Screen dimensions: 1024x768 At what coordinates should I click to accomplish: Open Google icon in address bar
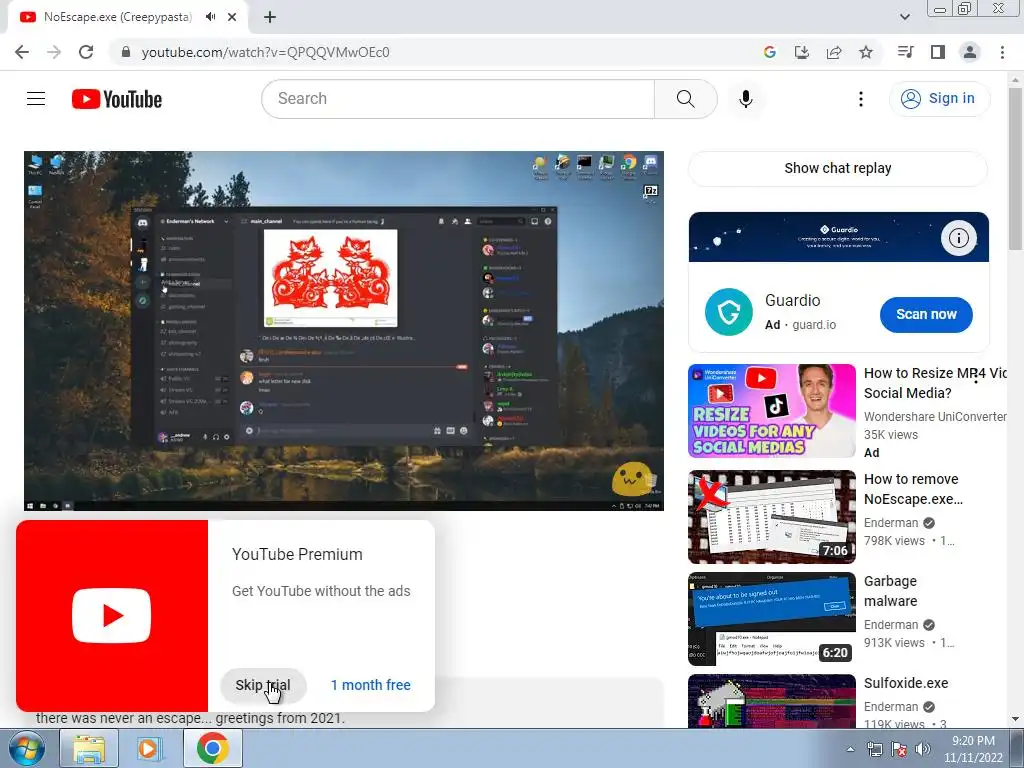coord(770,52)
